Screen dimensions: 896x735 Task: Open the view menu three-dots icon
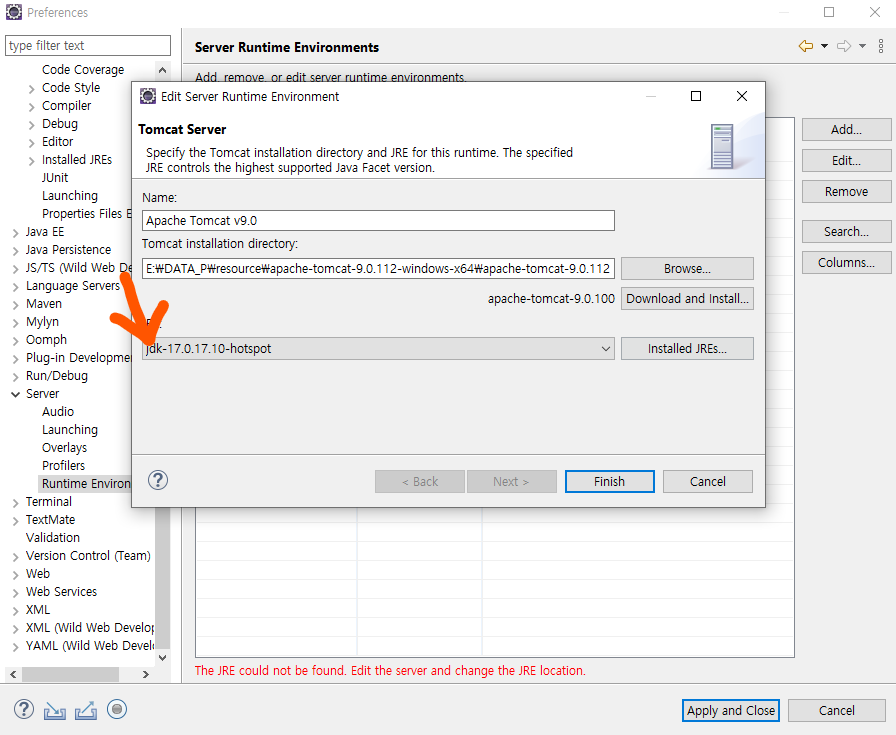click(881, 46)
